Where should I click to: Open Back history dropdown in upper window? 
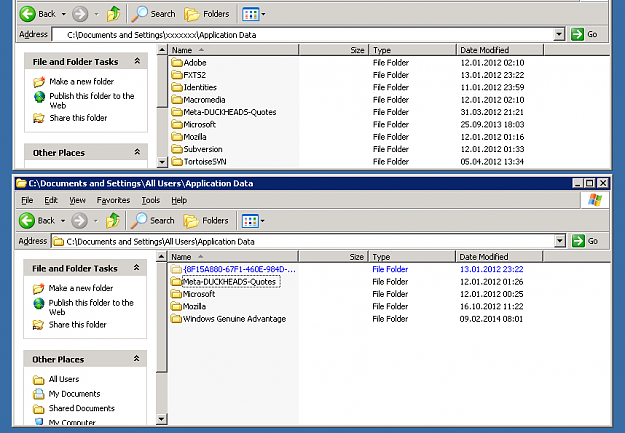(x=63, y=14)
